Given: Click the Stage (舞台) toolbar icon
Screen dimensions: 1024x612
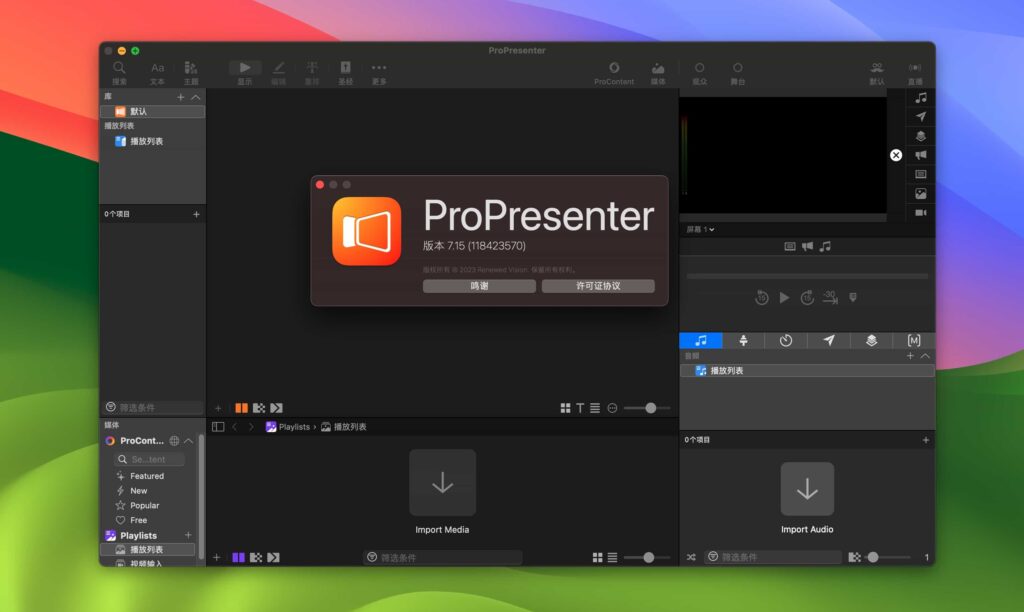Looking at the screenshot, I should point(737,68).
